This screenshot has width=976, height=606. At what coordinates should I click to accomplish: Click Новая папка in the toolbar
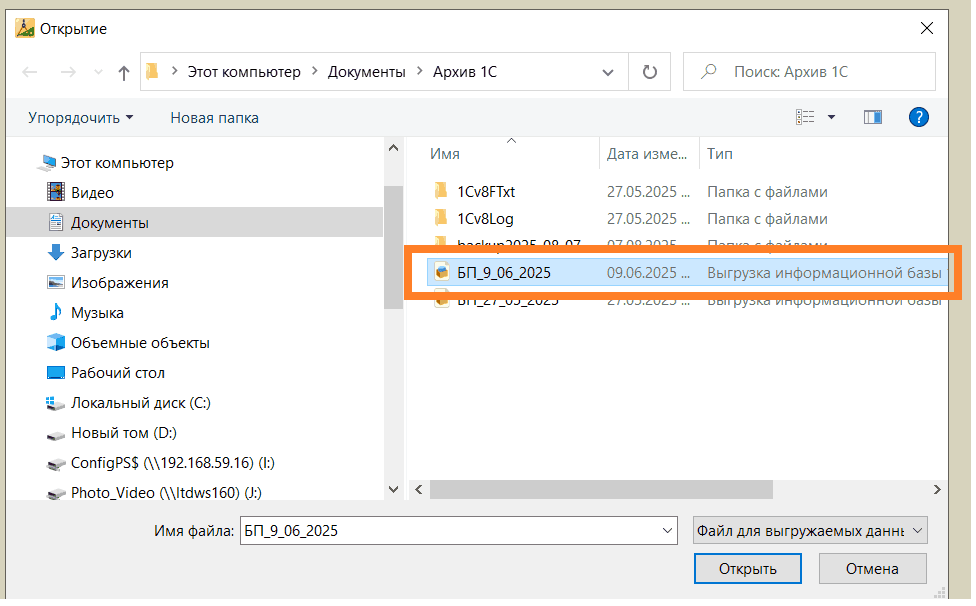[214, 118]
